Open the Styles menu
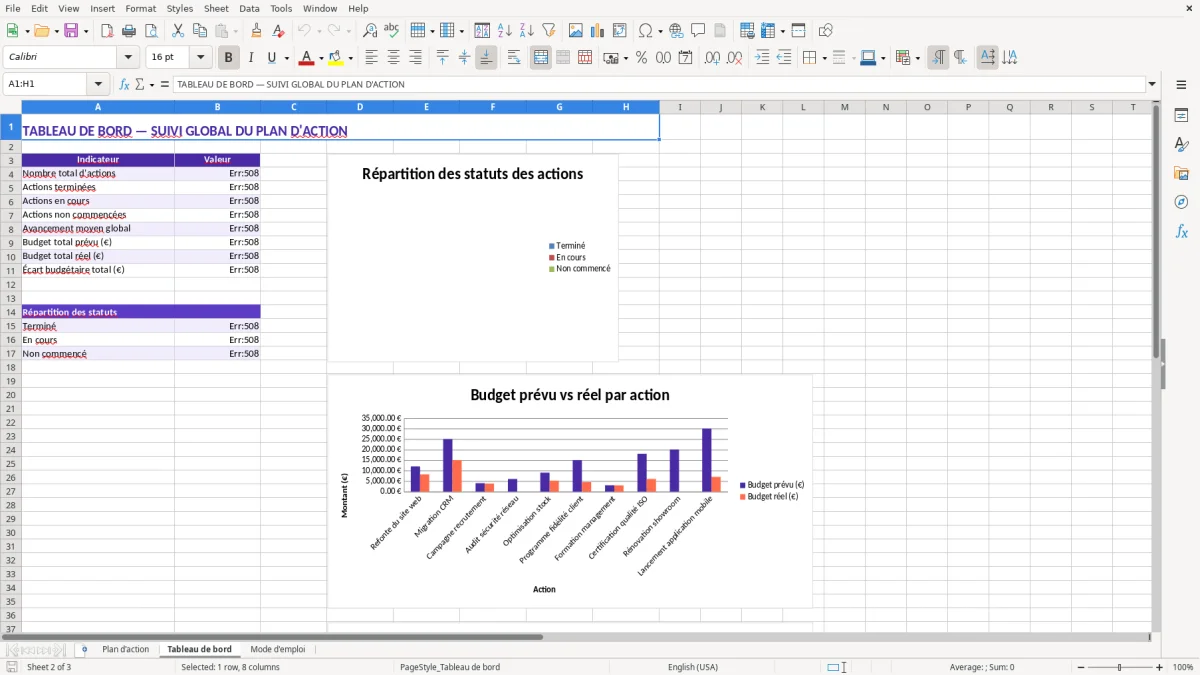1200x675 pixels. pyautogui.click(x=180, y=8)
